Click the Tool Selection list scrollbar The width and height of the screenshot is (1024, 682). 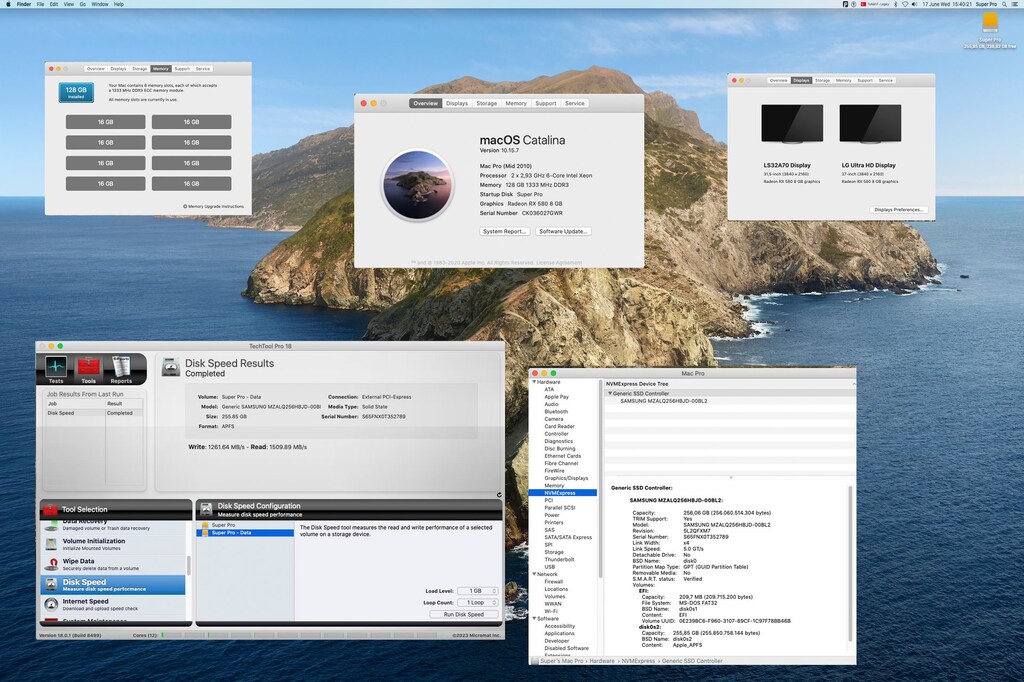189,566
